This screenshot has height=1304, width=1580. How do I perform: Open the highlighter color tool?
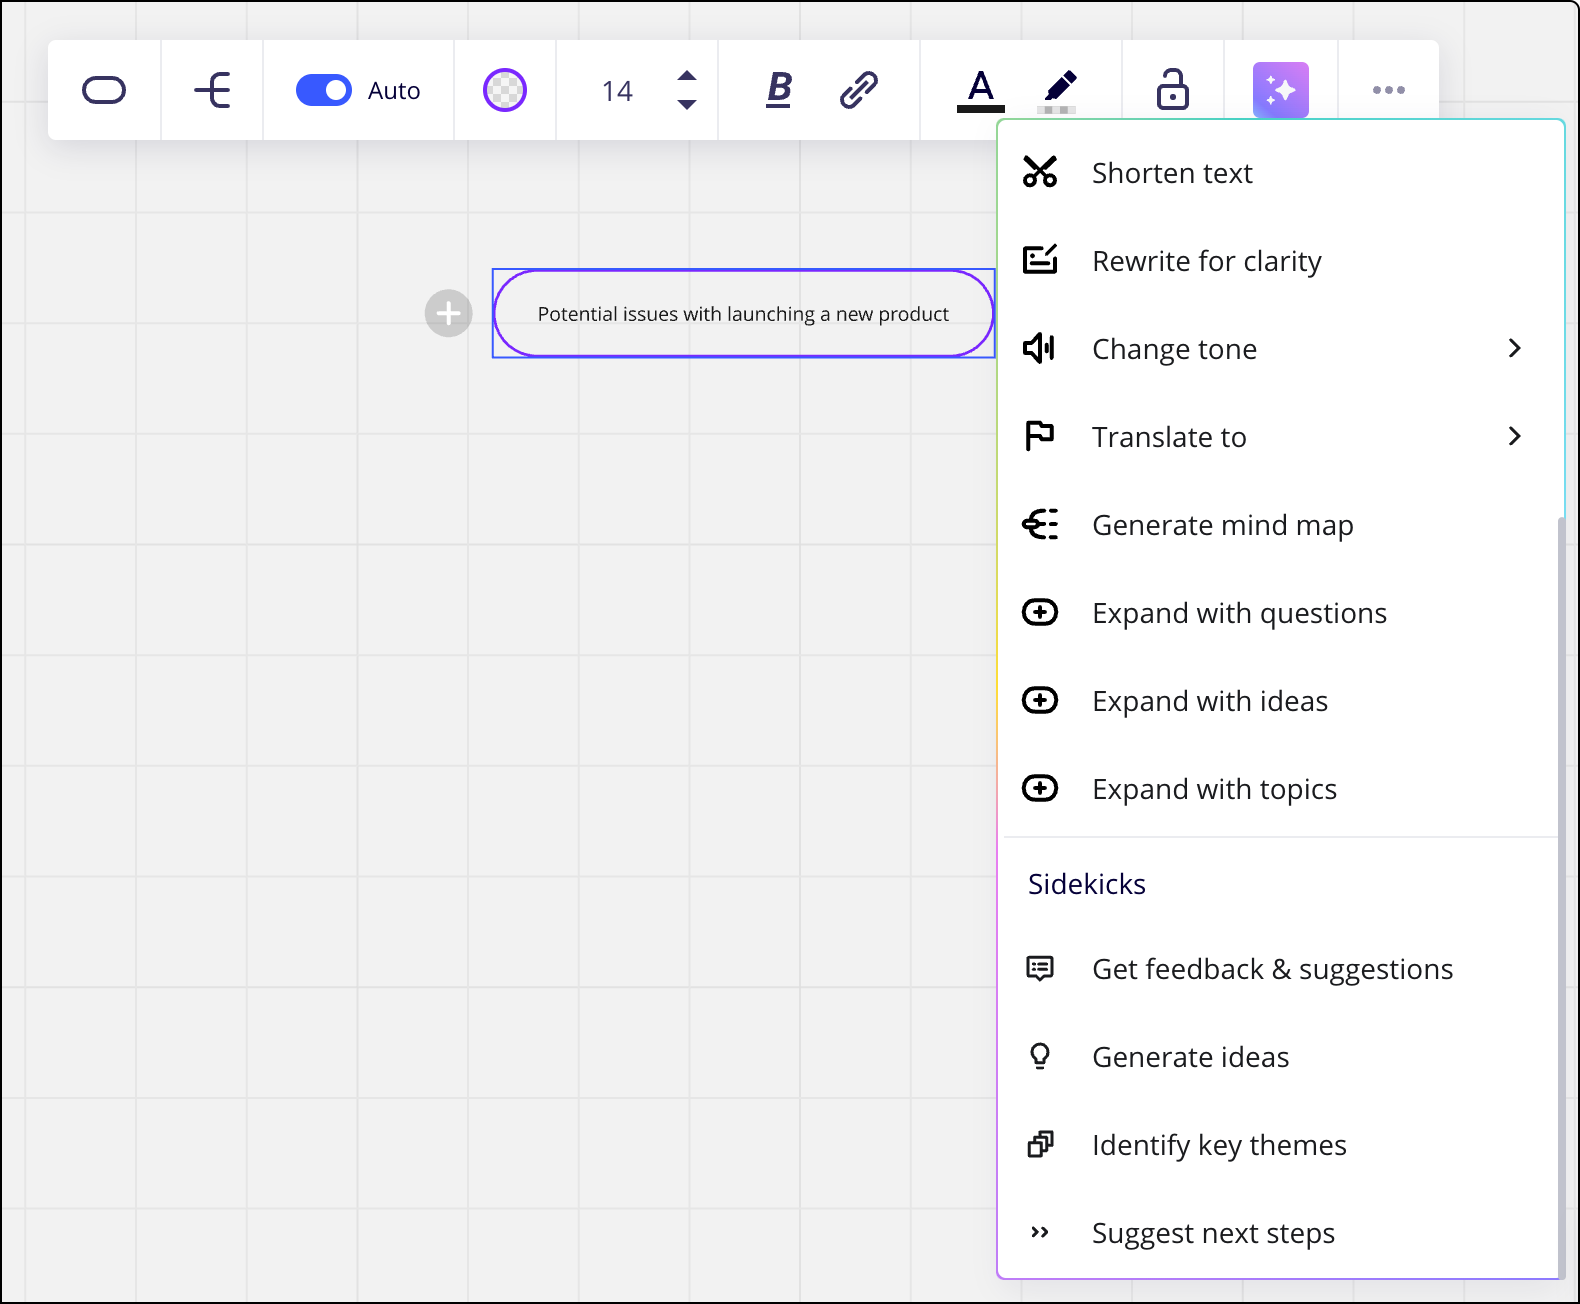(x=1059, y=90)
